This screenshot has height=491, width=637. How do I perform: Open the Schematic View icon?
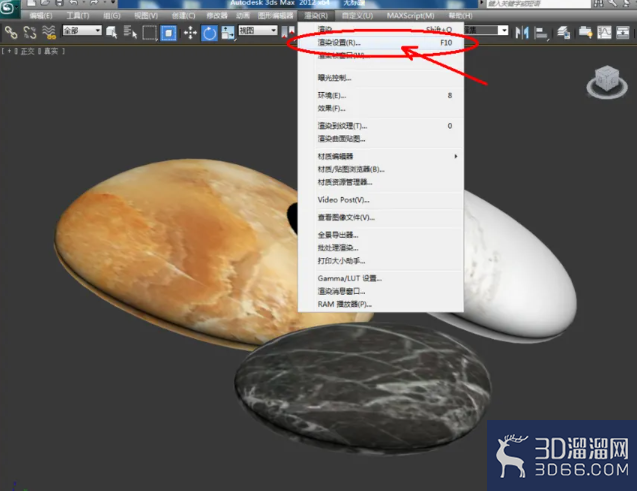(623, 32)
